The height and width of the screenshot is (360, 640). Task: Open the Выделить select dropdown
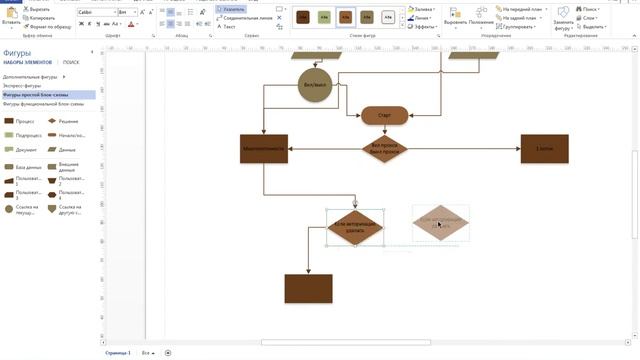tap(591, 27)
